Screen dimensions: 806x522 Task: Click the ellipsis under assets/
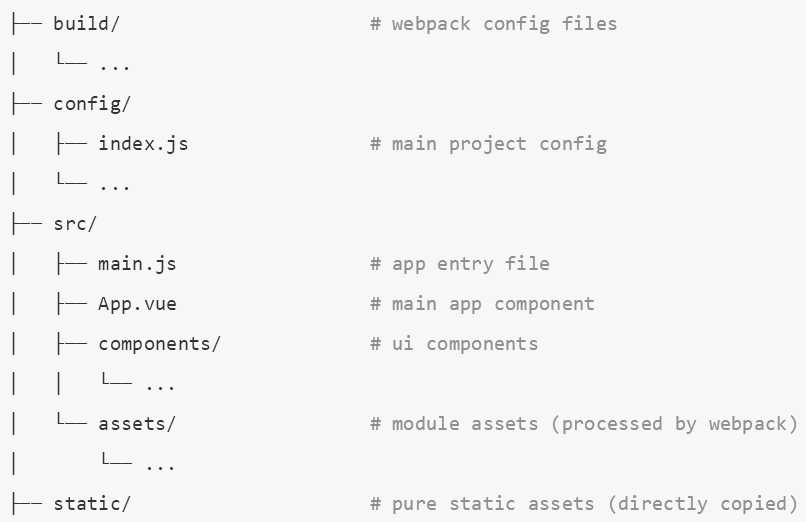click(160, 467)
